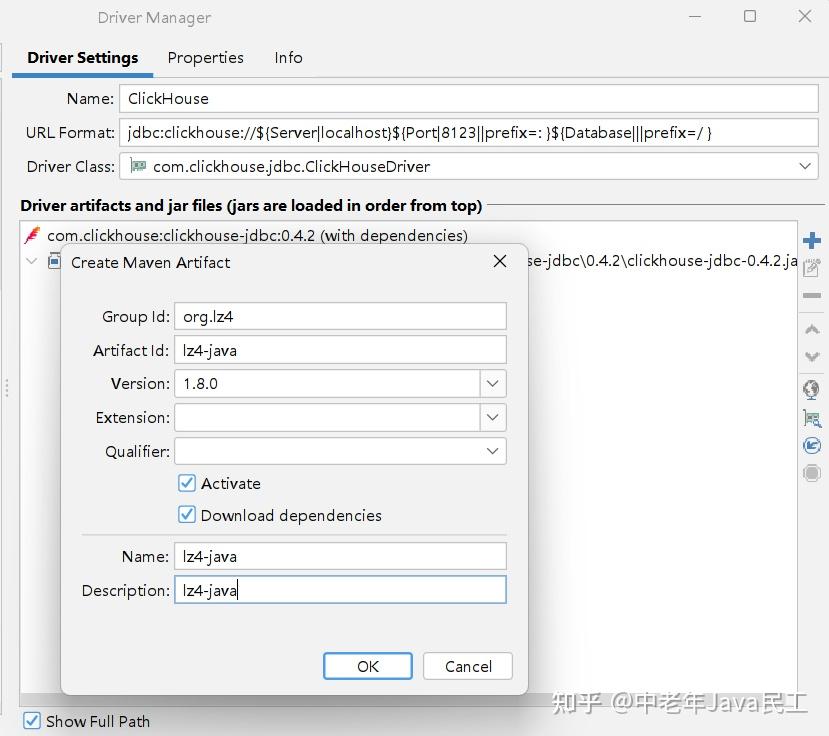Add a new driver artifact with the plus icon
This screenshot has width=829, height=736.
point(811,240)
